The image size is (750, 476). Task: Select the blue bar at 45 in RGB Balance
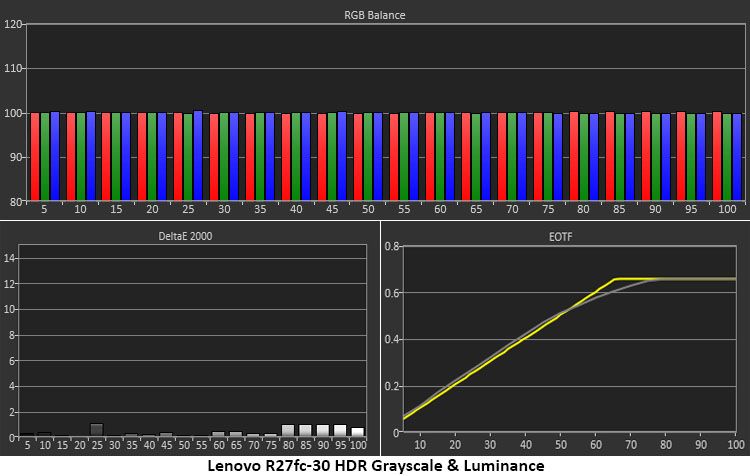click(x=342, y=156)
